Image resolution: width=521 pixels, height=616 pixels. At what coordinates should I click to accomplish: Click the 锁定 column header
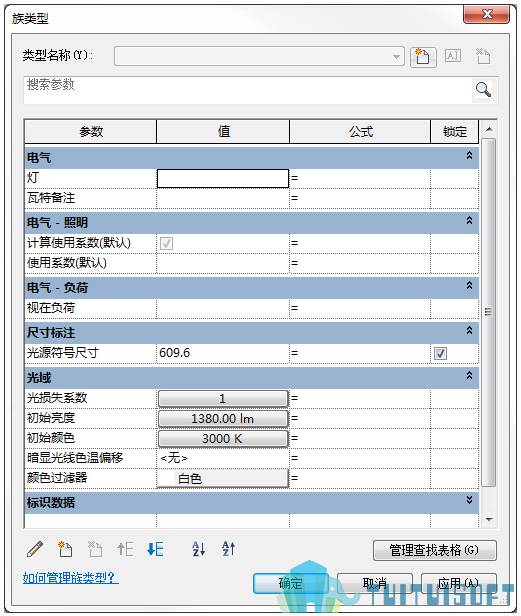click(x=455, y=132)
